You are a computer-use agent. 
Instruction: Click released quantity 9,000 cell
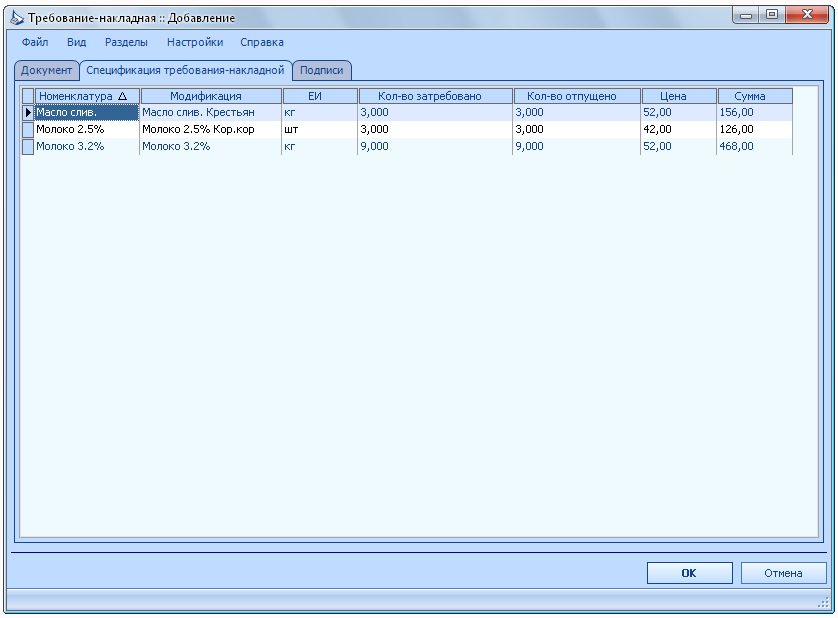click(x=577, y=146)
